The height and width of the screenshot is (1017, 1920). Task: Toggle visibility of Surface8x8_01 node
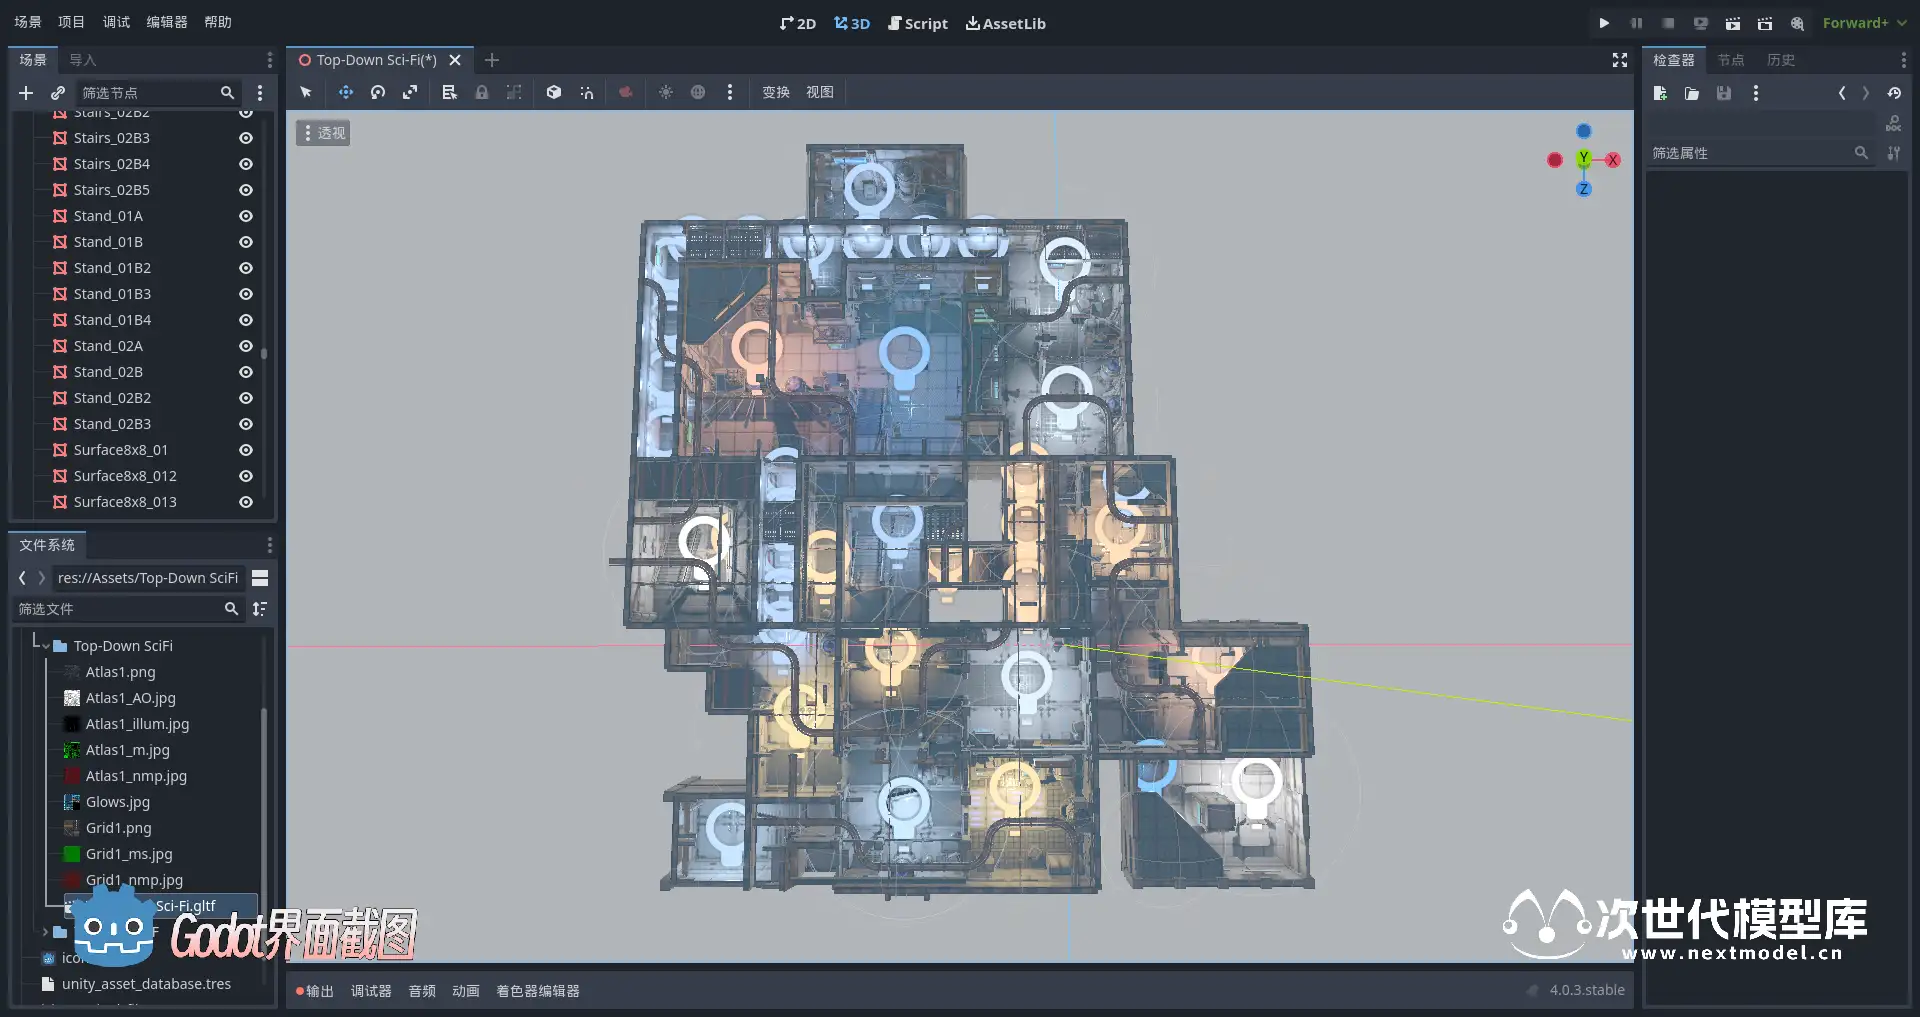pyautogui.click(x=245, y=450)
